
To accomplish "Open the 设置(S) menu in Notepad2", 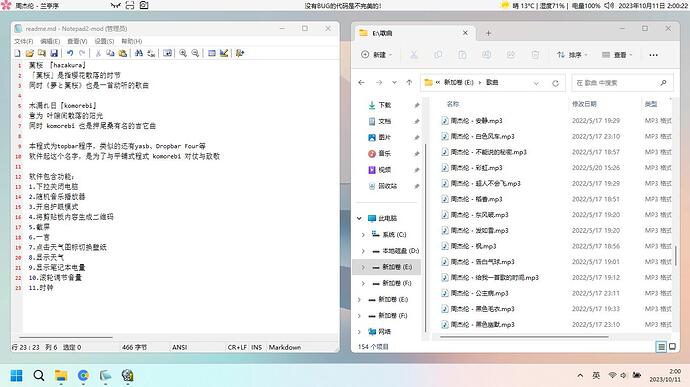I will pyautogui.click(x=104, y=41).
